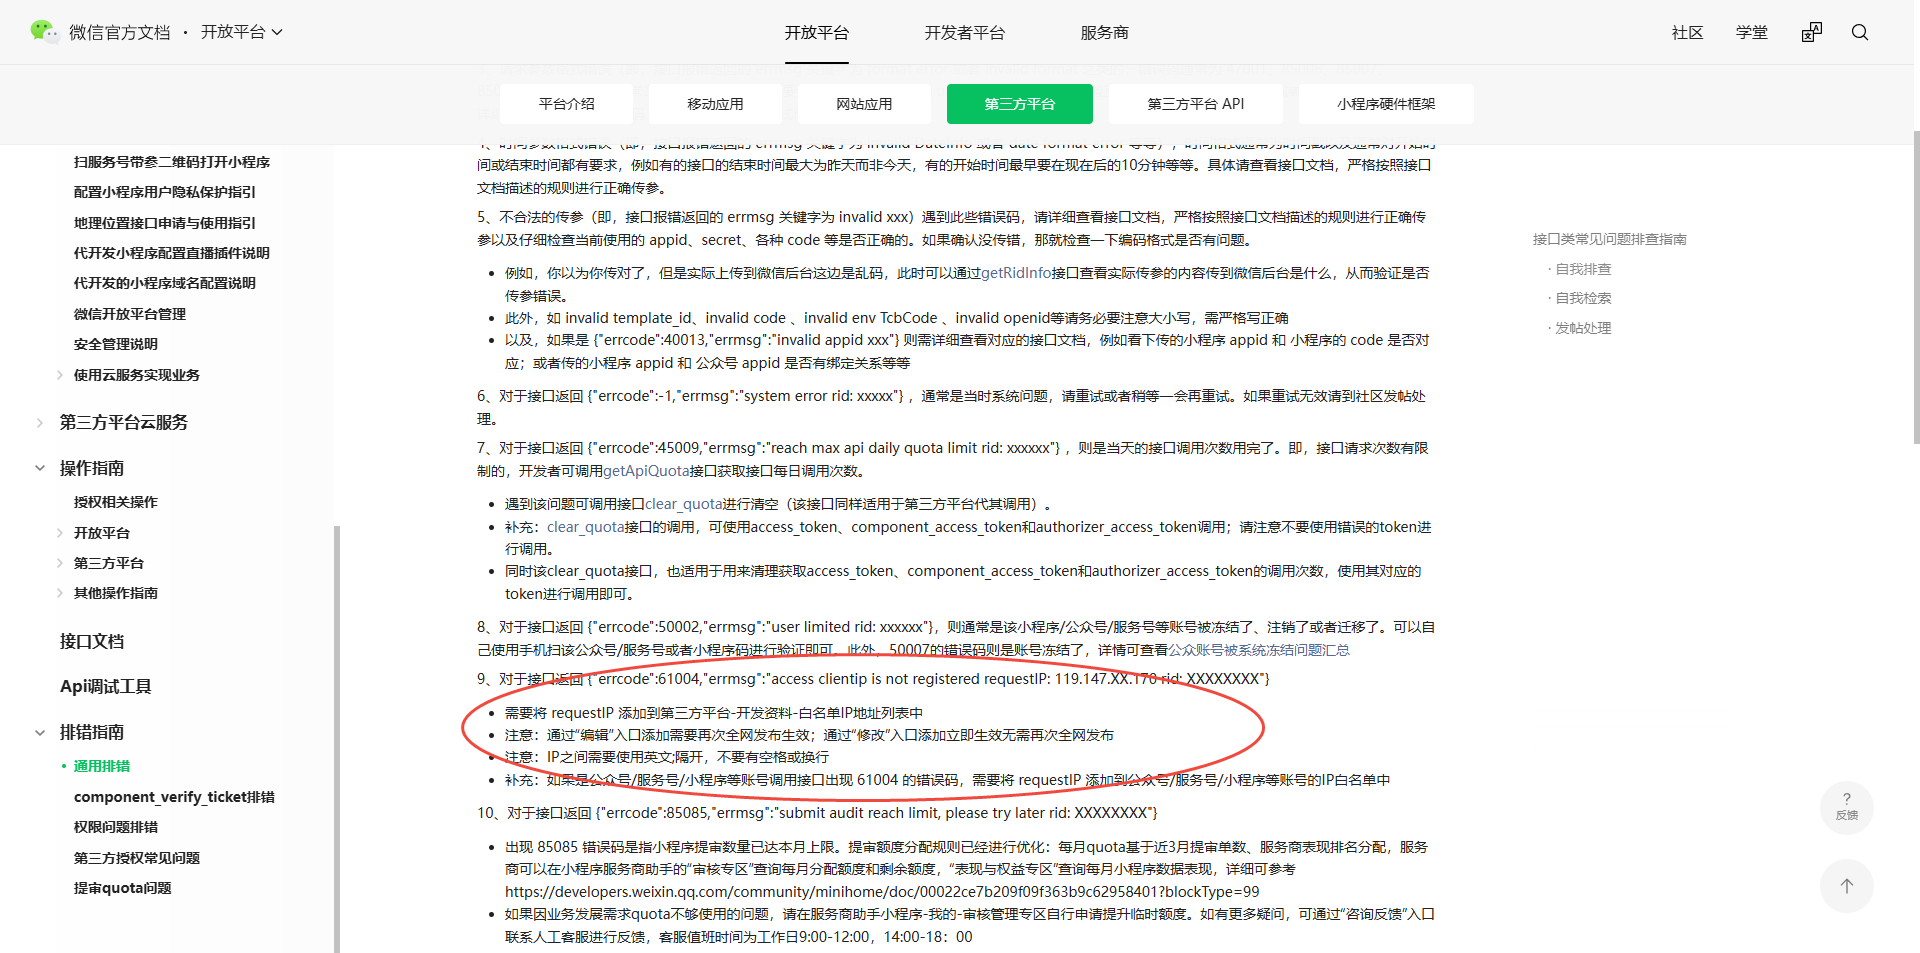Open the clear_quota link after 补充
Screen dimensions: 1920x953
coord(586,527)
